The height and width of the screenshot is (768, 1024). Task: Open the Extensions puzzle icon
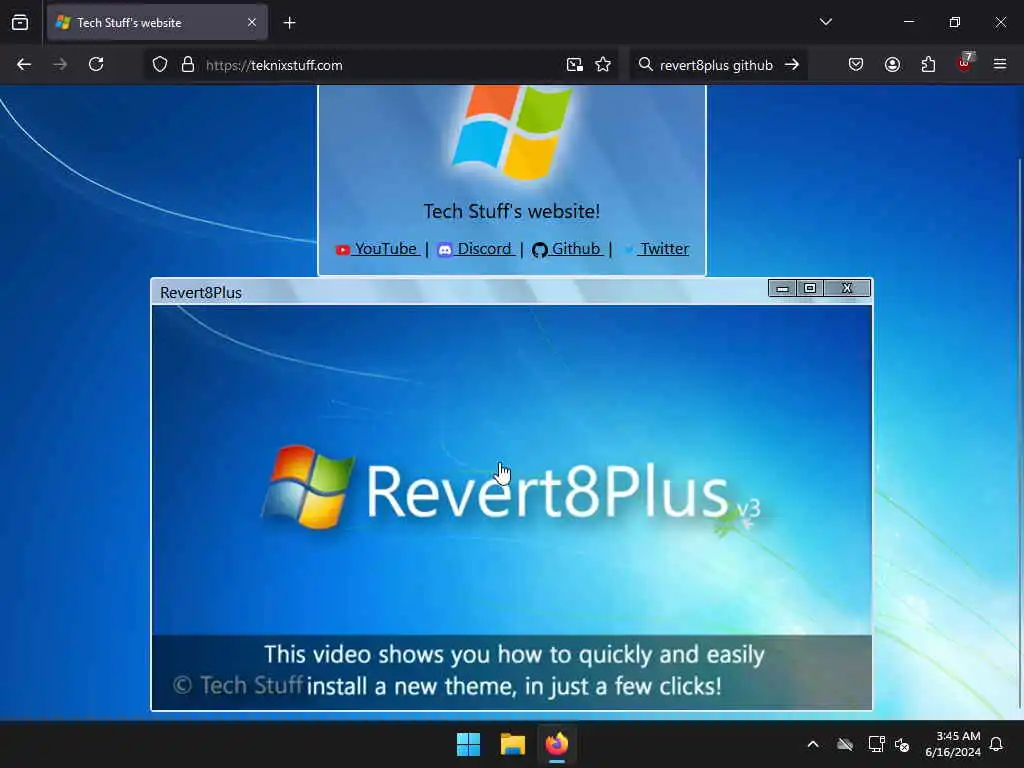point(928,65)
